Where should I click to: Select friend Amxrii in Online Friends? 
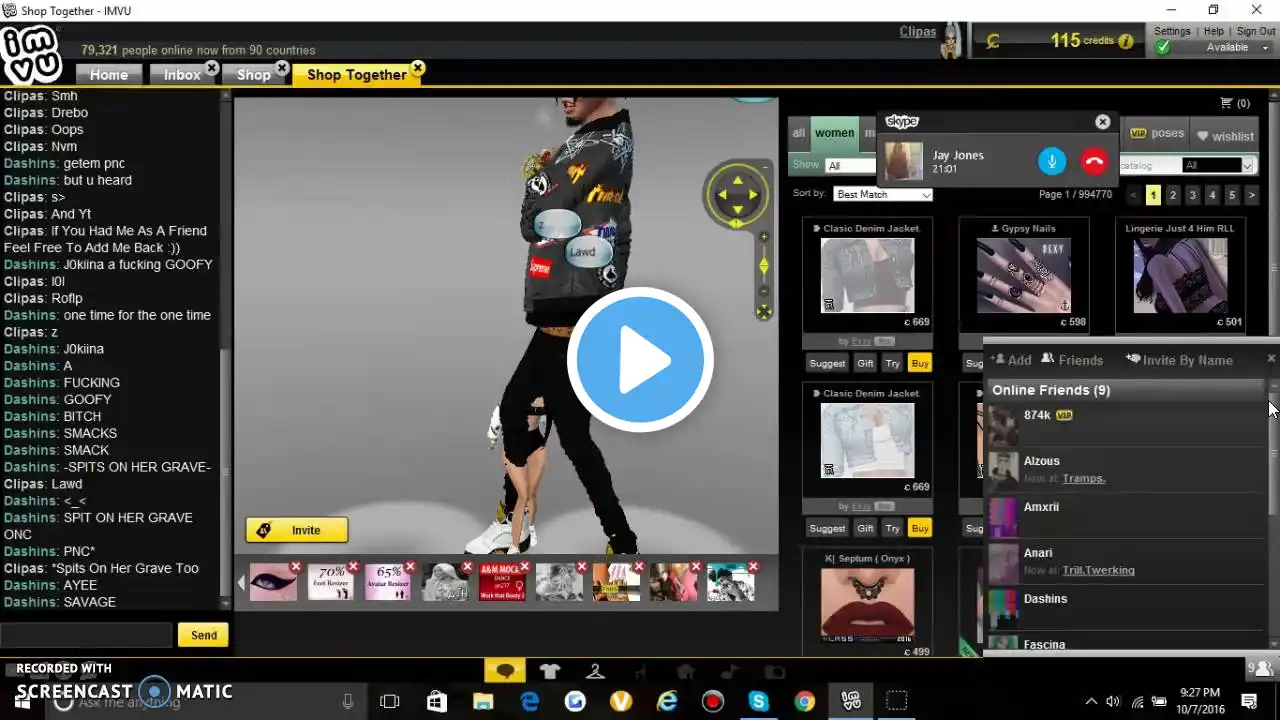1127,517
